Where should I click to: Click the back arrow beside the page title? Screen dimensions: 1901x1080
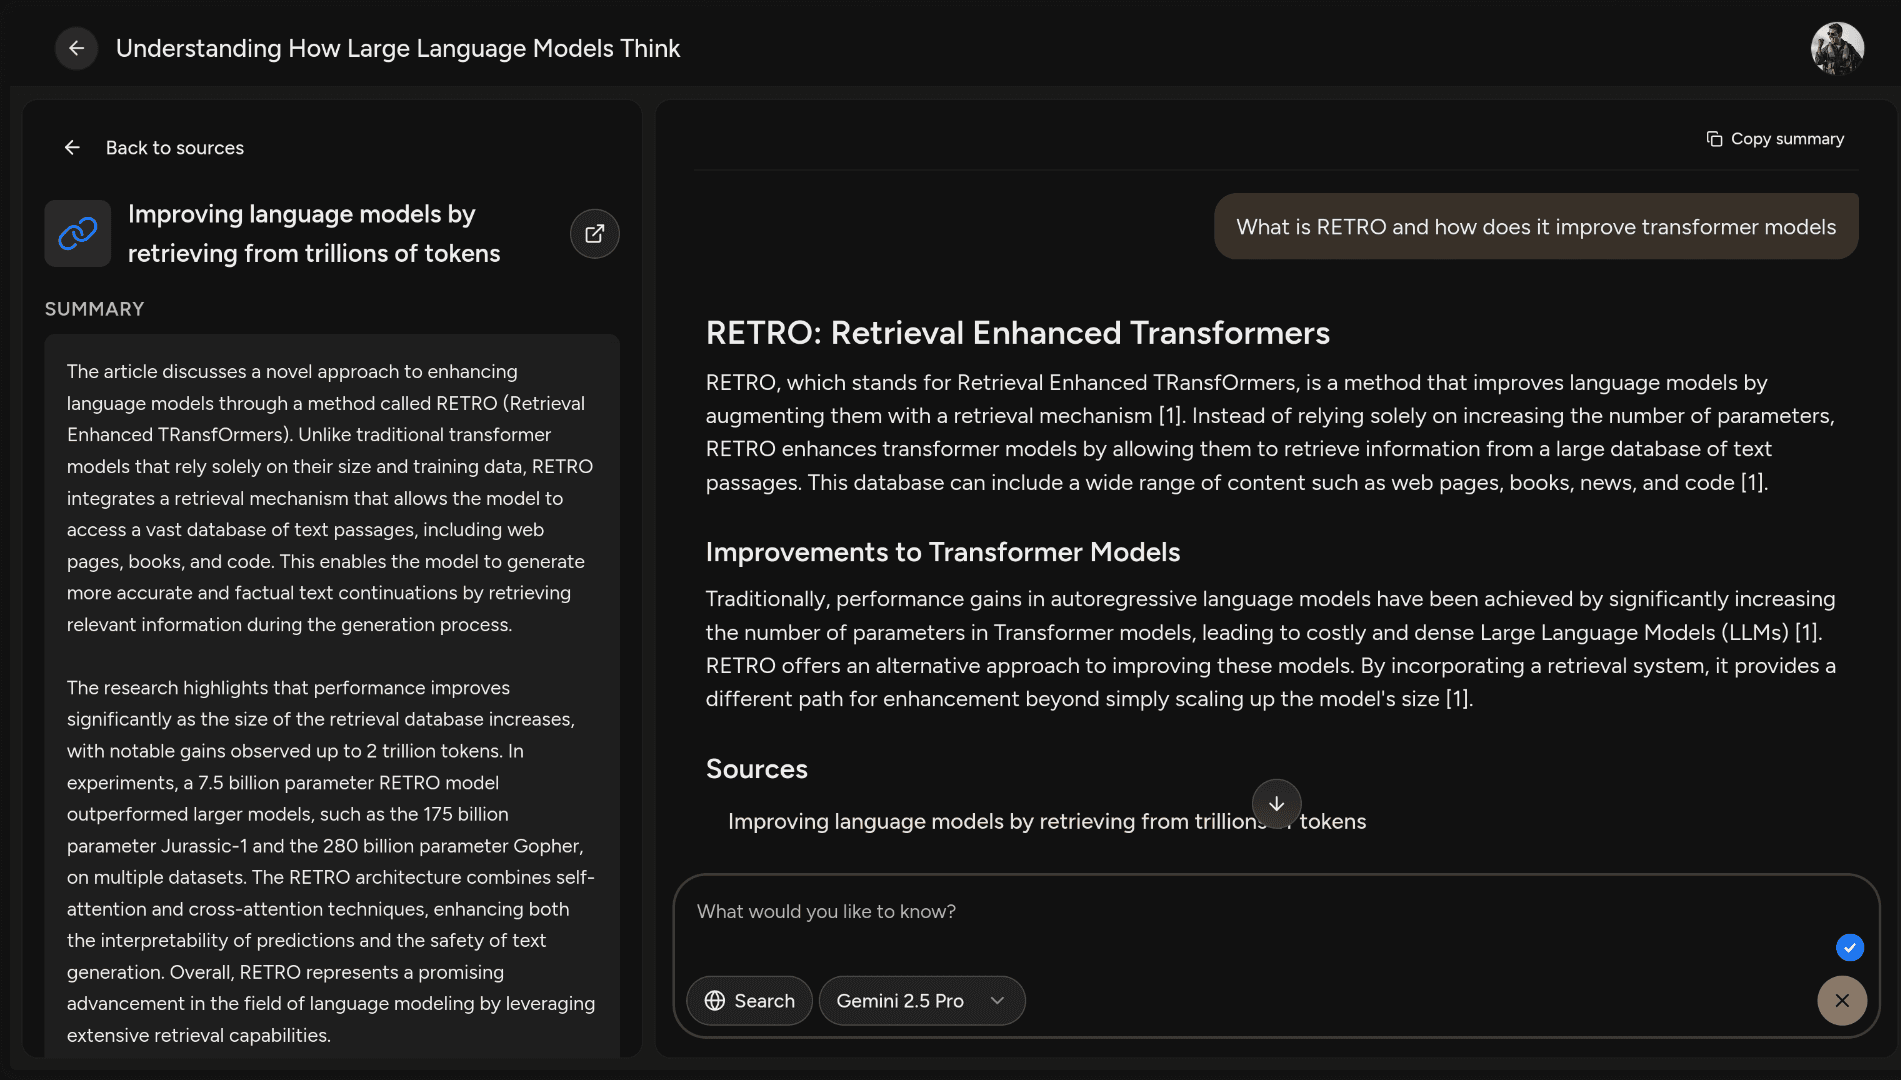76,48
